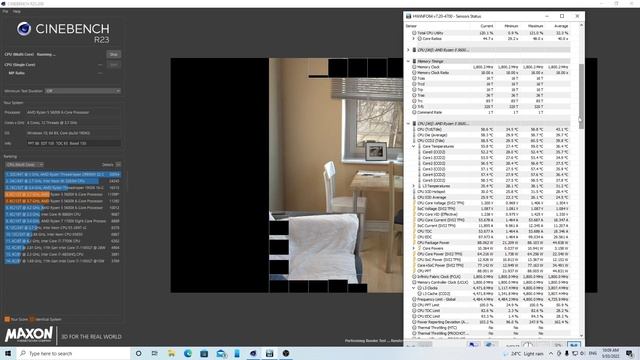Toggle the Details checkbox in Ranking
The height and width of the screenshot is (360, 640).
click(118, 164)
